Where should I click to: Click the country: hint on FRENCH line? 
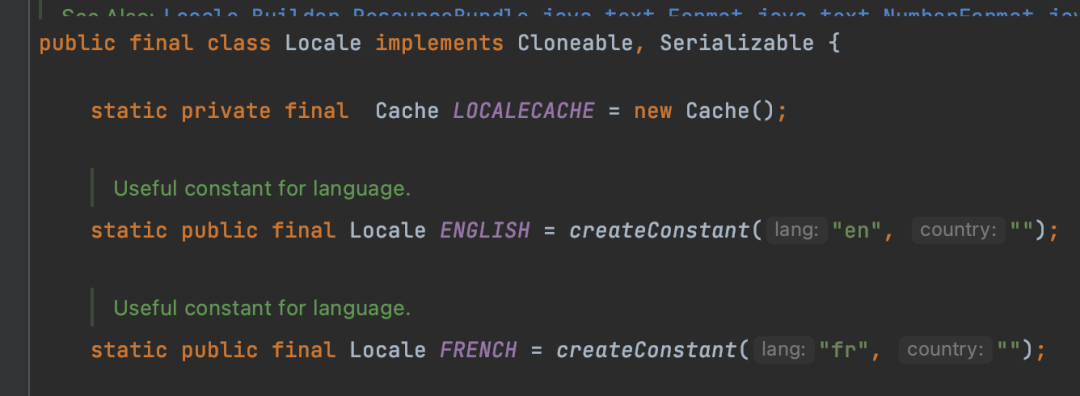[x=945, y=350]
